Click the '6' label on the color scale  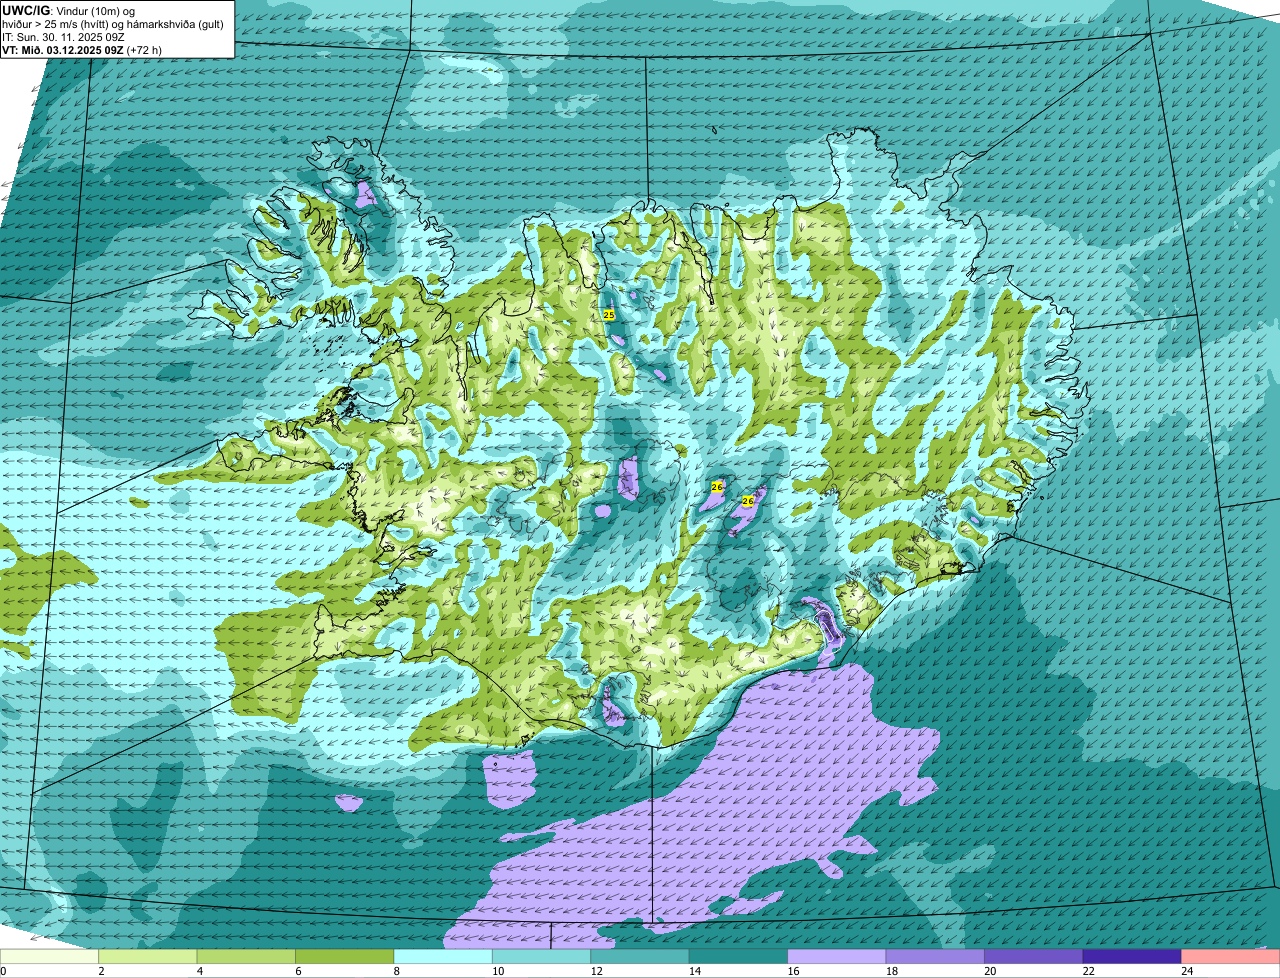(297, 971)
